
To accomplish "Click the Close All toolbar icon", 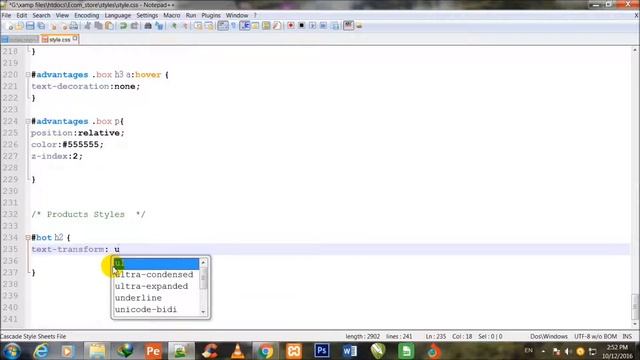I will 64,26.
